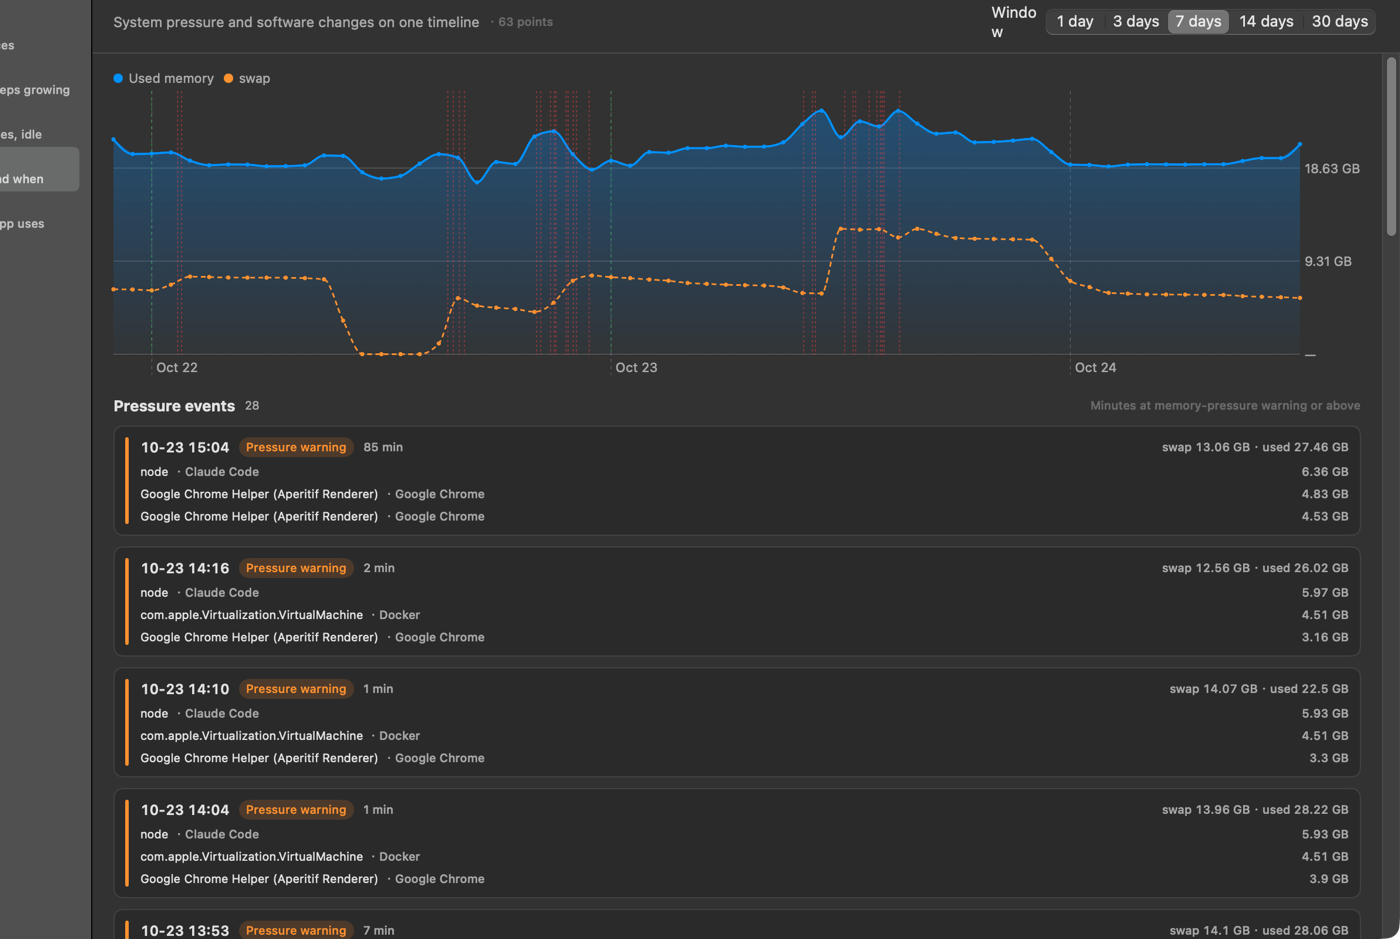Click 'swap 12.56 GB · used 26.02 GB' summary
This screenshot has height=939, width=1400.
click(1254, 568)
